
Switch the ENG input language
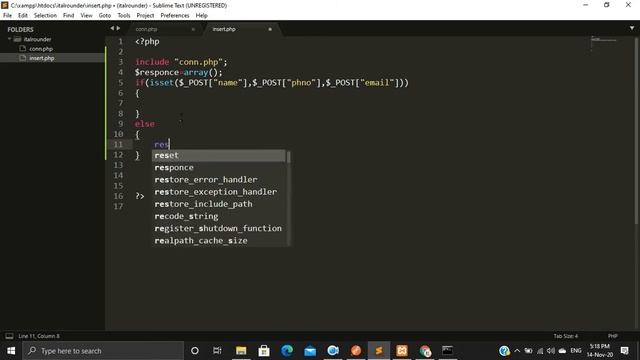tap(576, 351)
